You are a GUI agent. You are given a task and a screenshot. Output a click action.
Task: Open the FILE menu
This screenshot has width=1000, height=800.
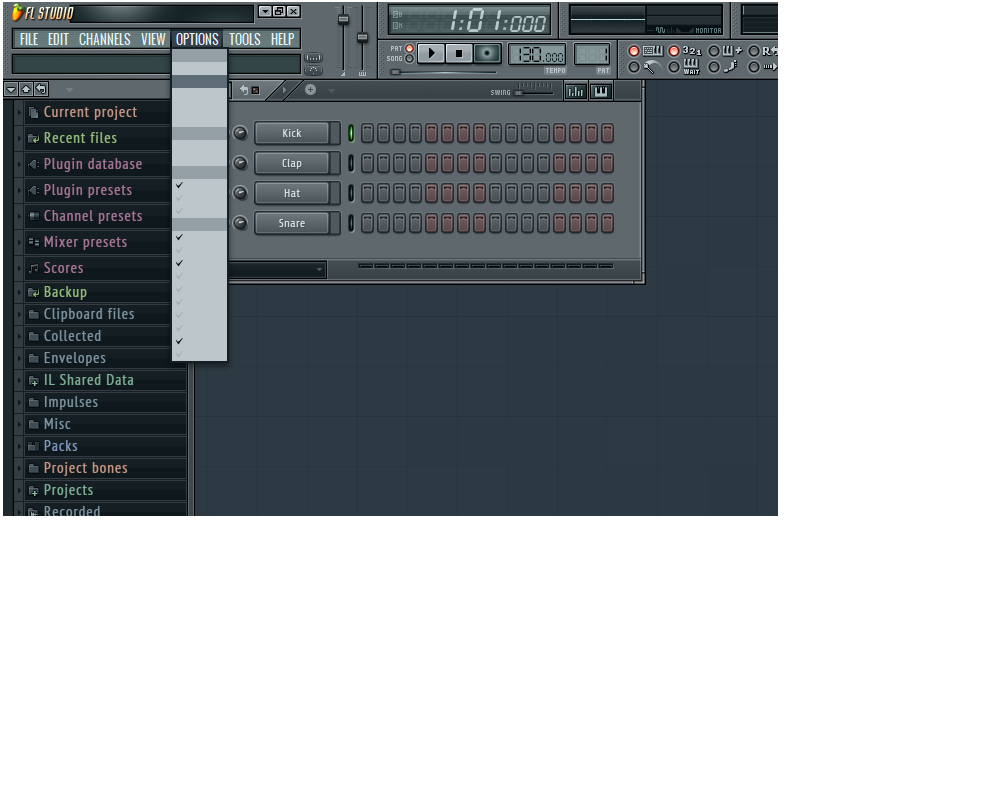(x=29, y=40)
